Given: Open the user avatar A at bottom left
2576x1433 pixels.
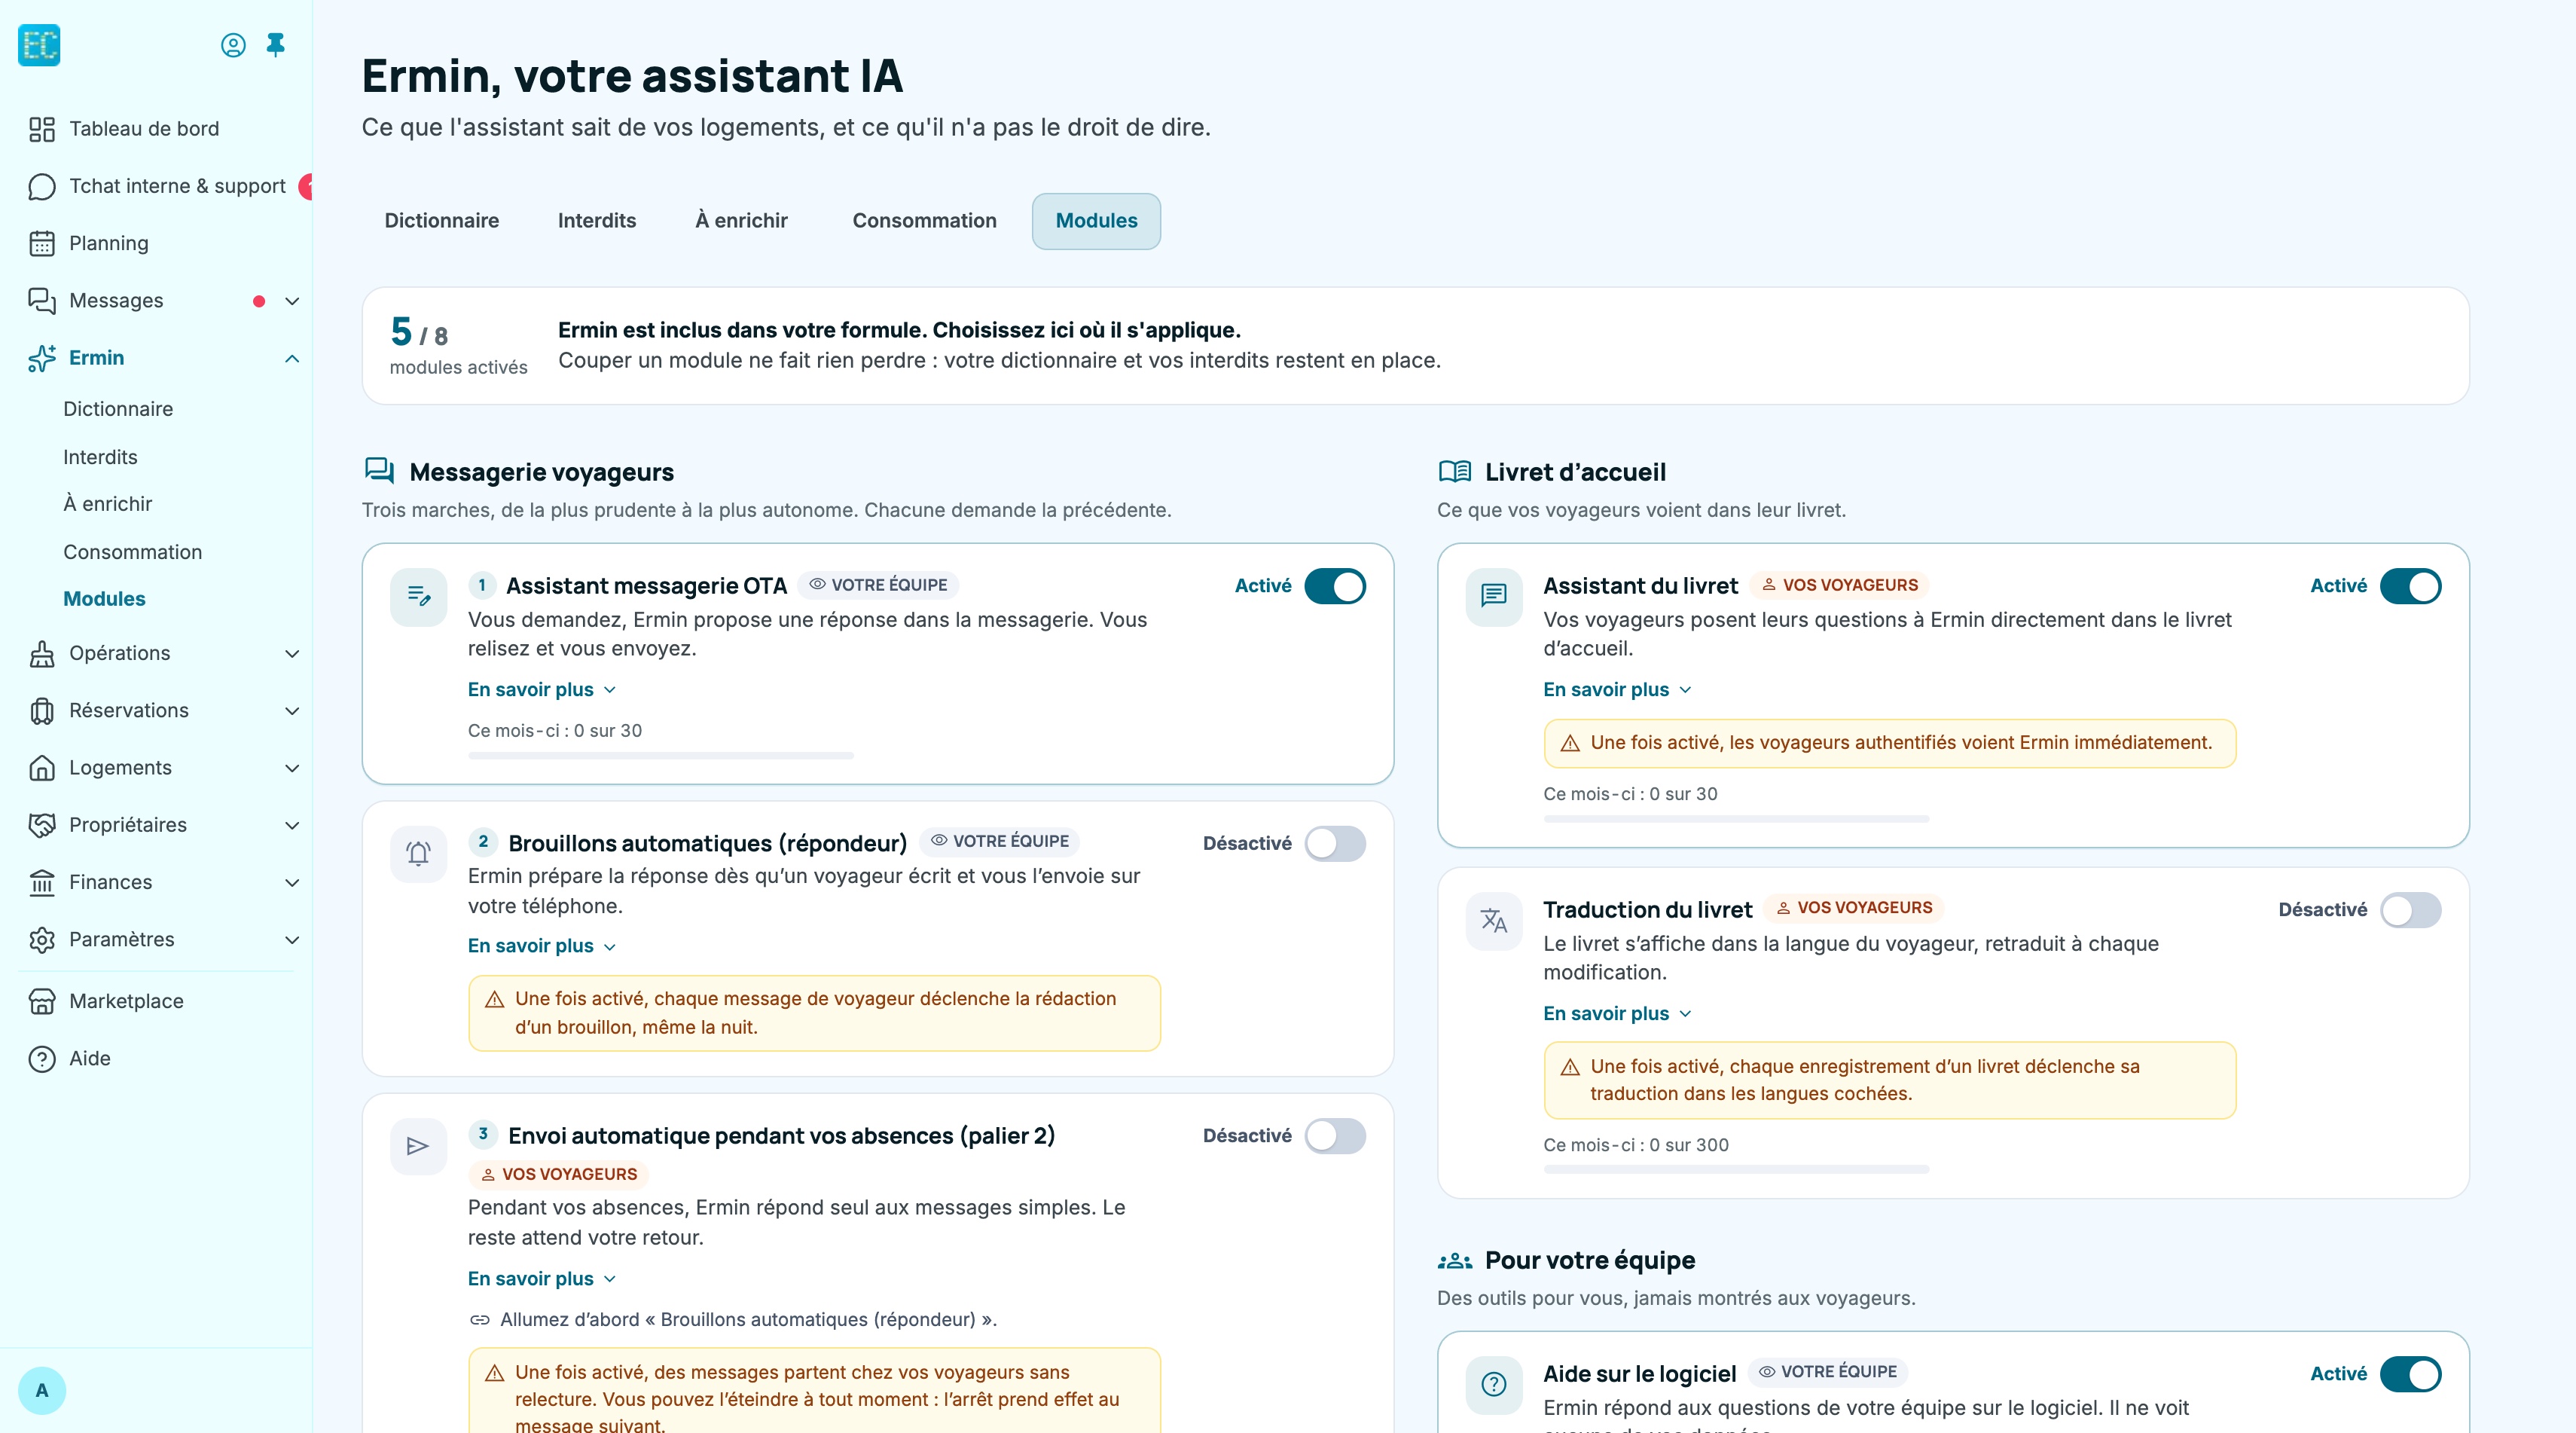Looking at the screenshot, I should (x=42, y=1390).
